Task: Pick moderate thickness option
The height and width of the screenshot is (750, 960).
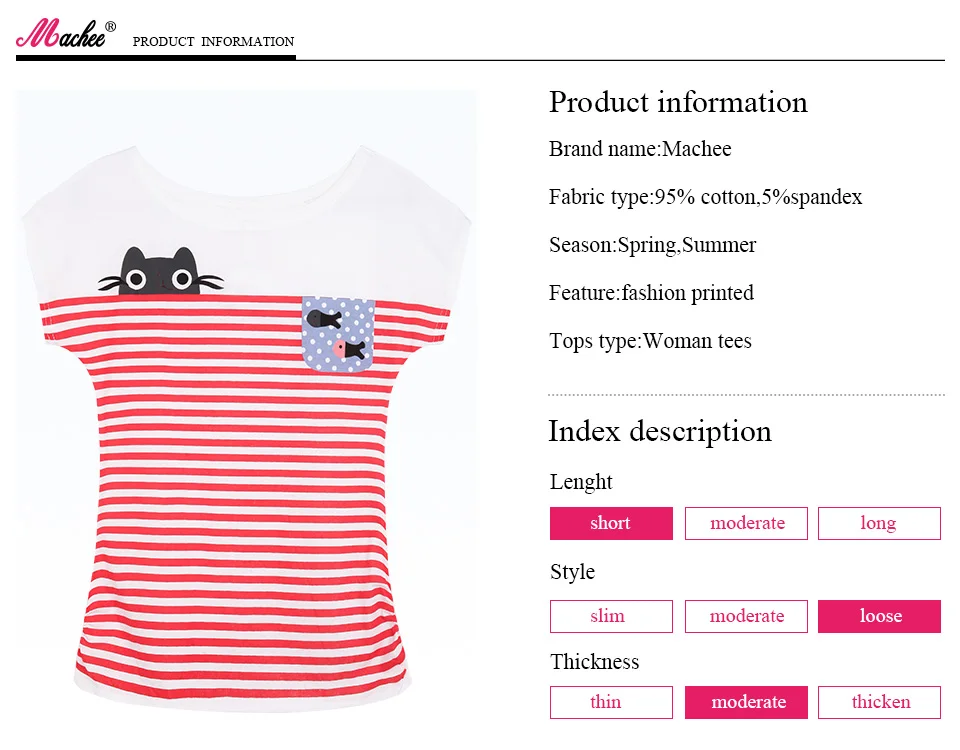Action: [x=746, y=702]
